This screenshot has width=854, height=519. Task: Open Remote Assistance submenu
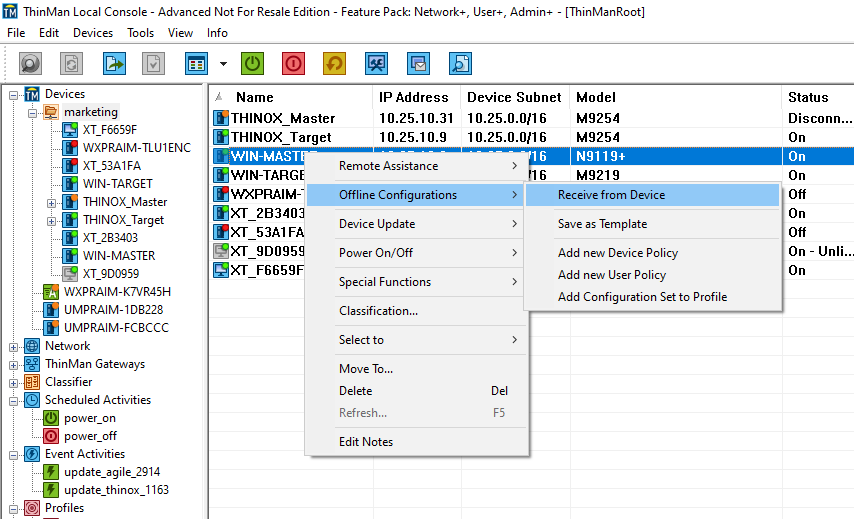tap(417, 166)
